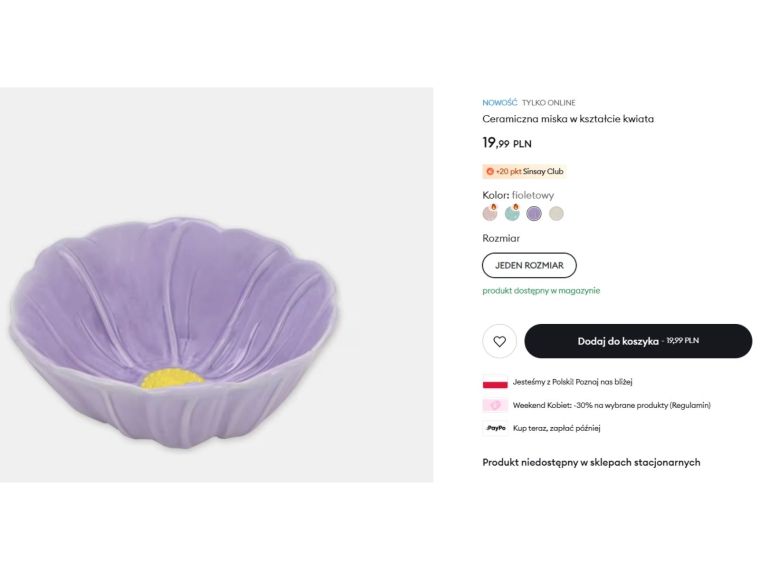Click the 'TYLKO ONLINE' tag

pos(549,102)
